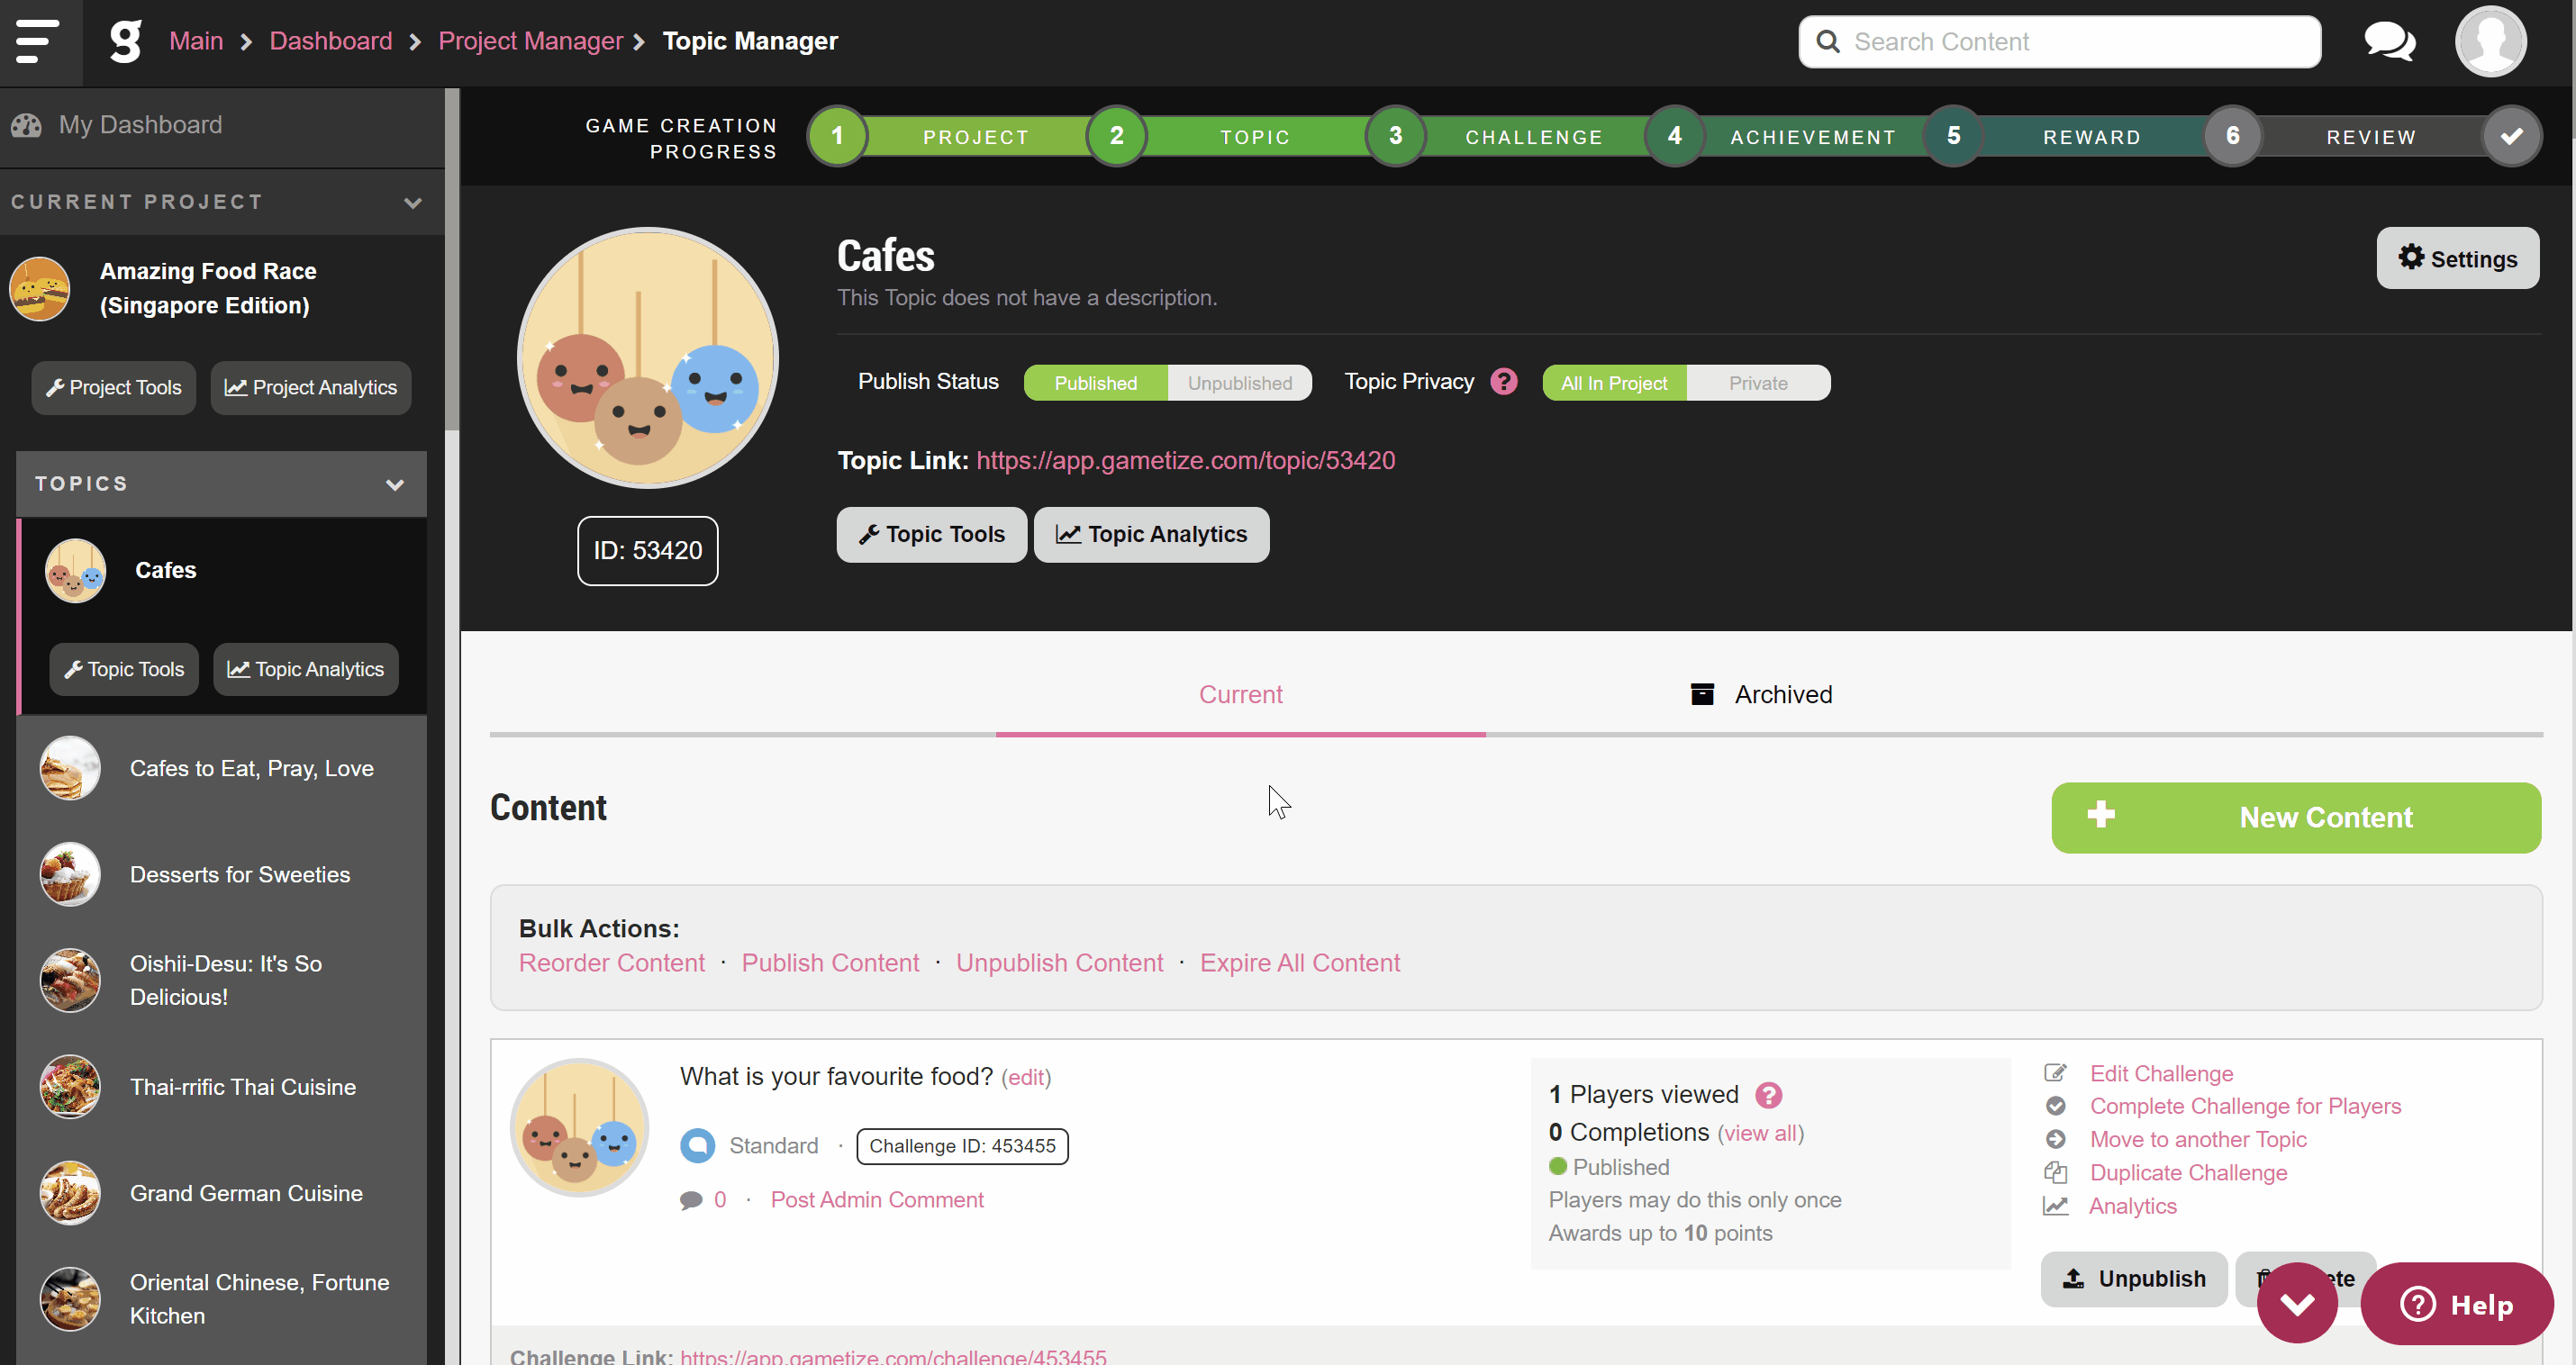The width and height of the screenshot is (2576, 1365).
Task: Go to Project Manager in breadcrumb
Action: pos(530,41)
